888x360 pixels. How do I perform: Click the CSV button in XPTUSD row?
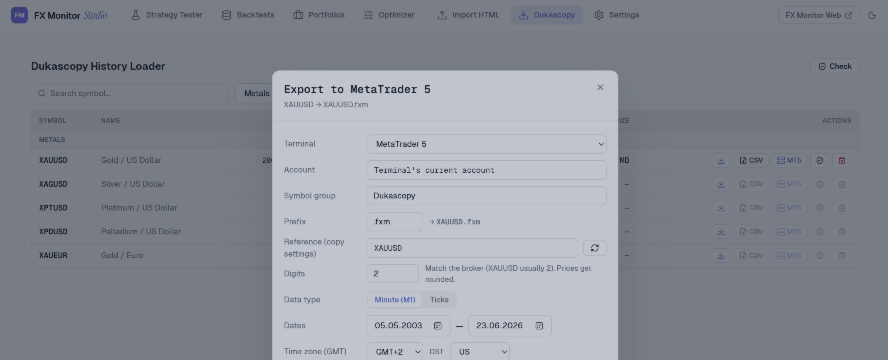coord(751,208)
